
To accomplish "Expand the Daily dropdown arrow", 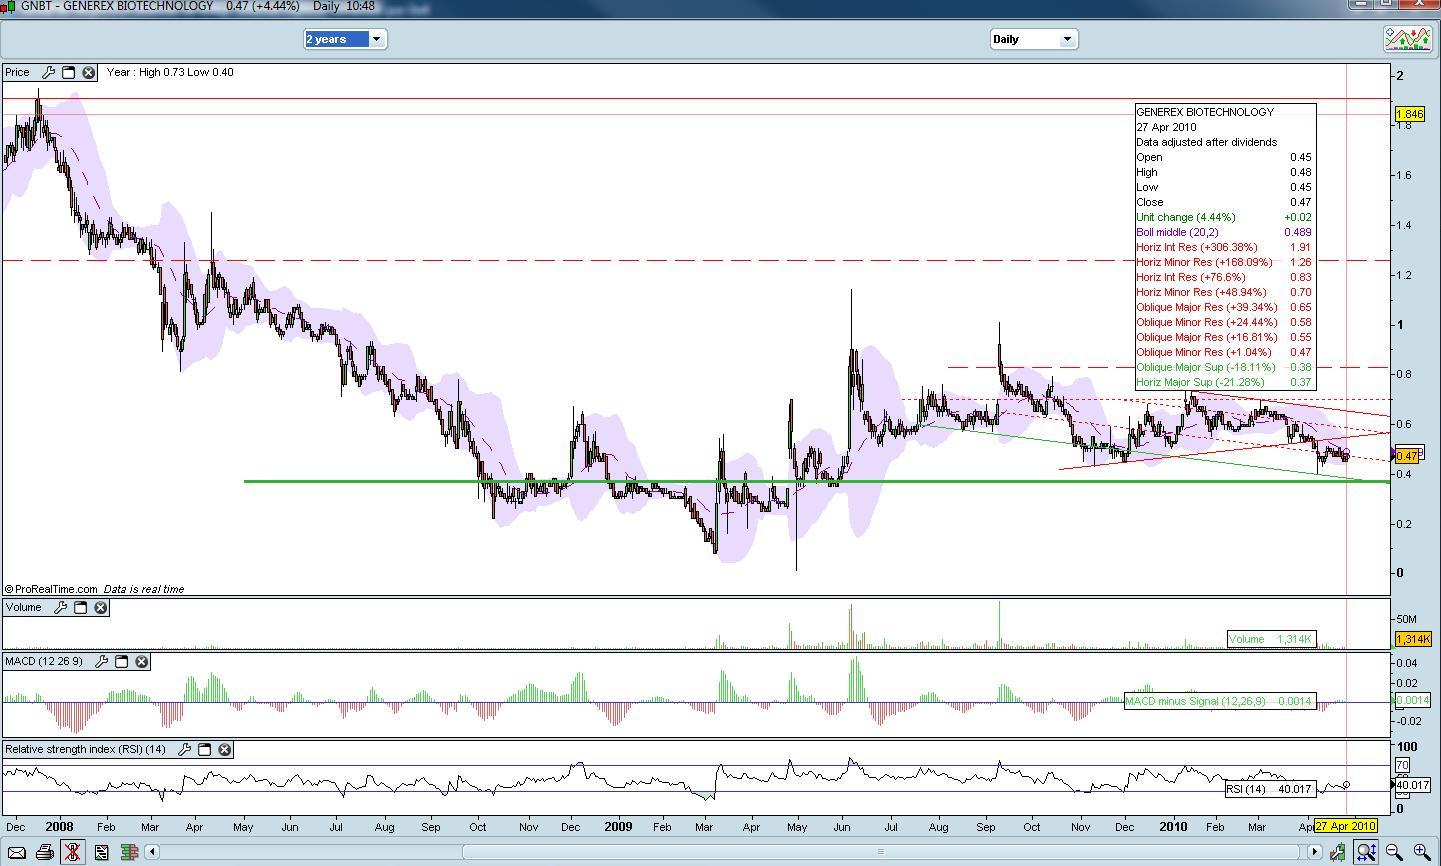I will coord(1067,39).
